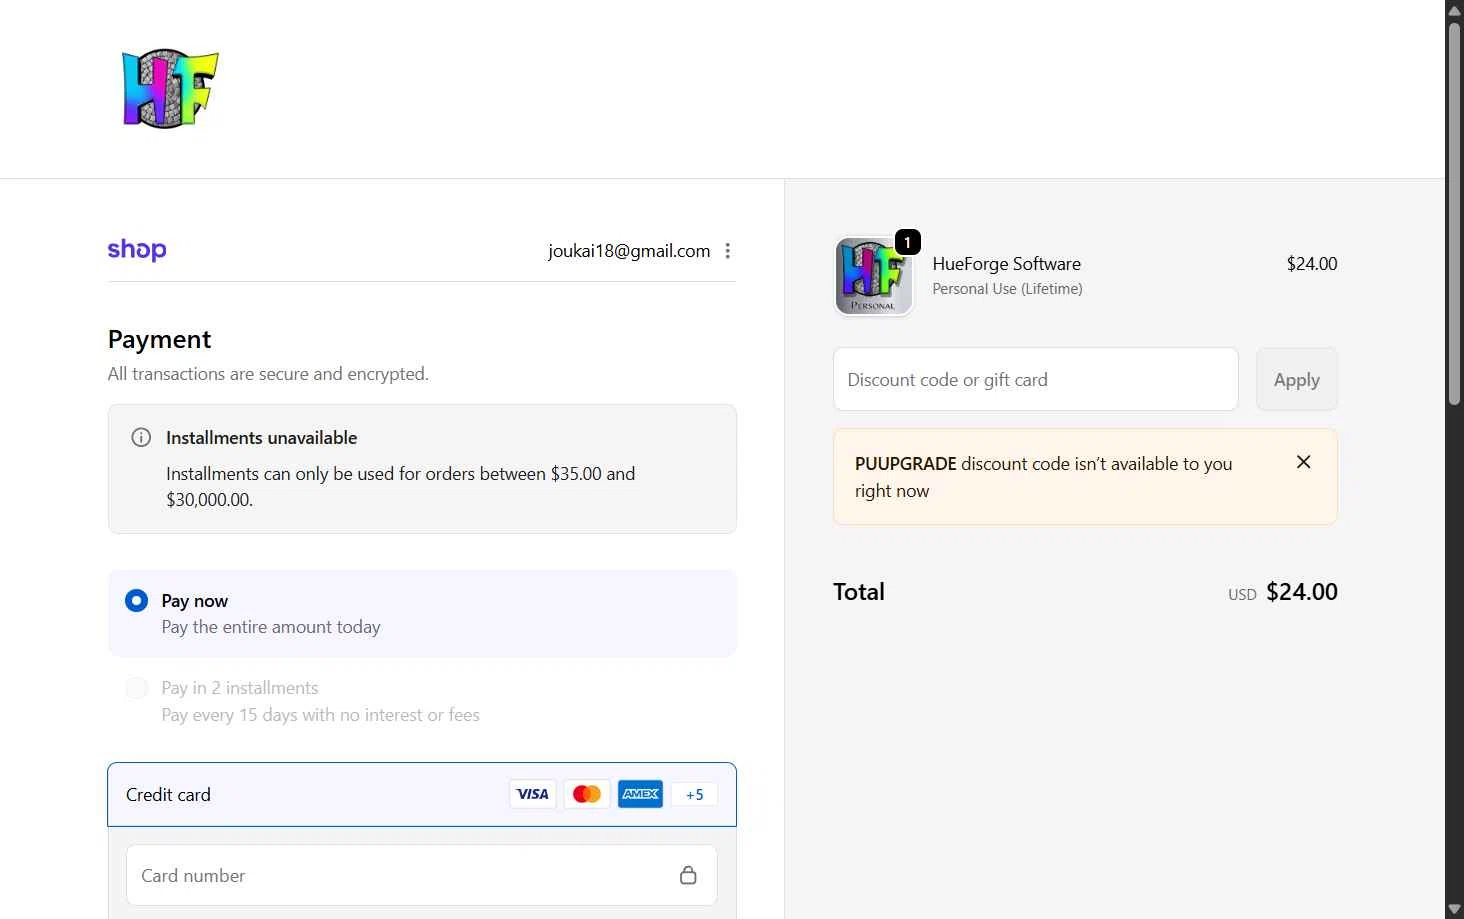
Task: Click the Visa card icon
Action: (x=532, y=794)
